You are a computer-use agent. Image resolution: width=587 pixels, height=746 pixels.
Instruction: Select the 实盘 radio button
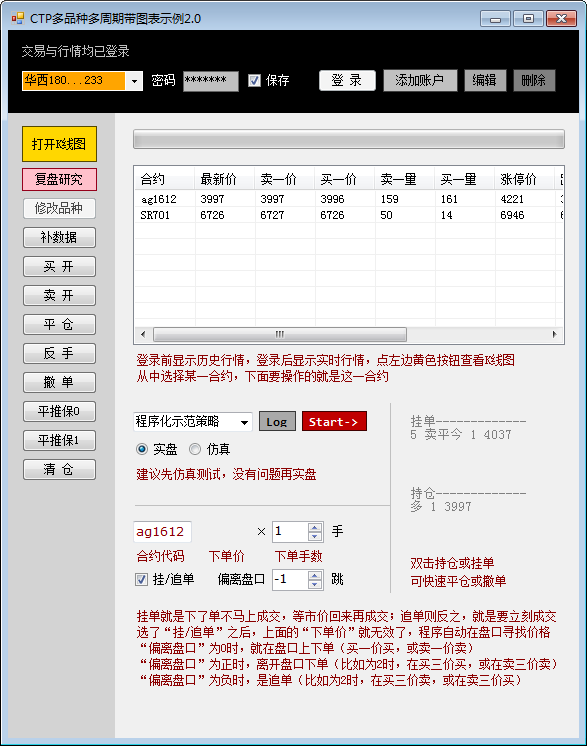coord(142,449)
